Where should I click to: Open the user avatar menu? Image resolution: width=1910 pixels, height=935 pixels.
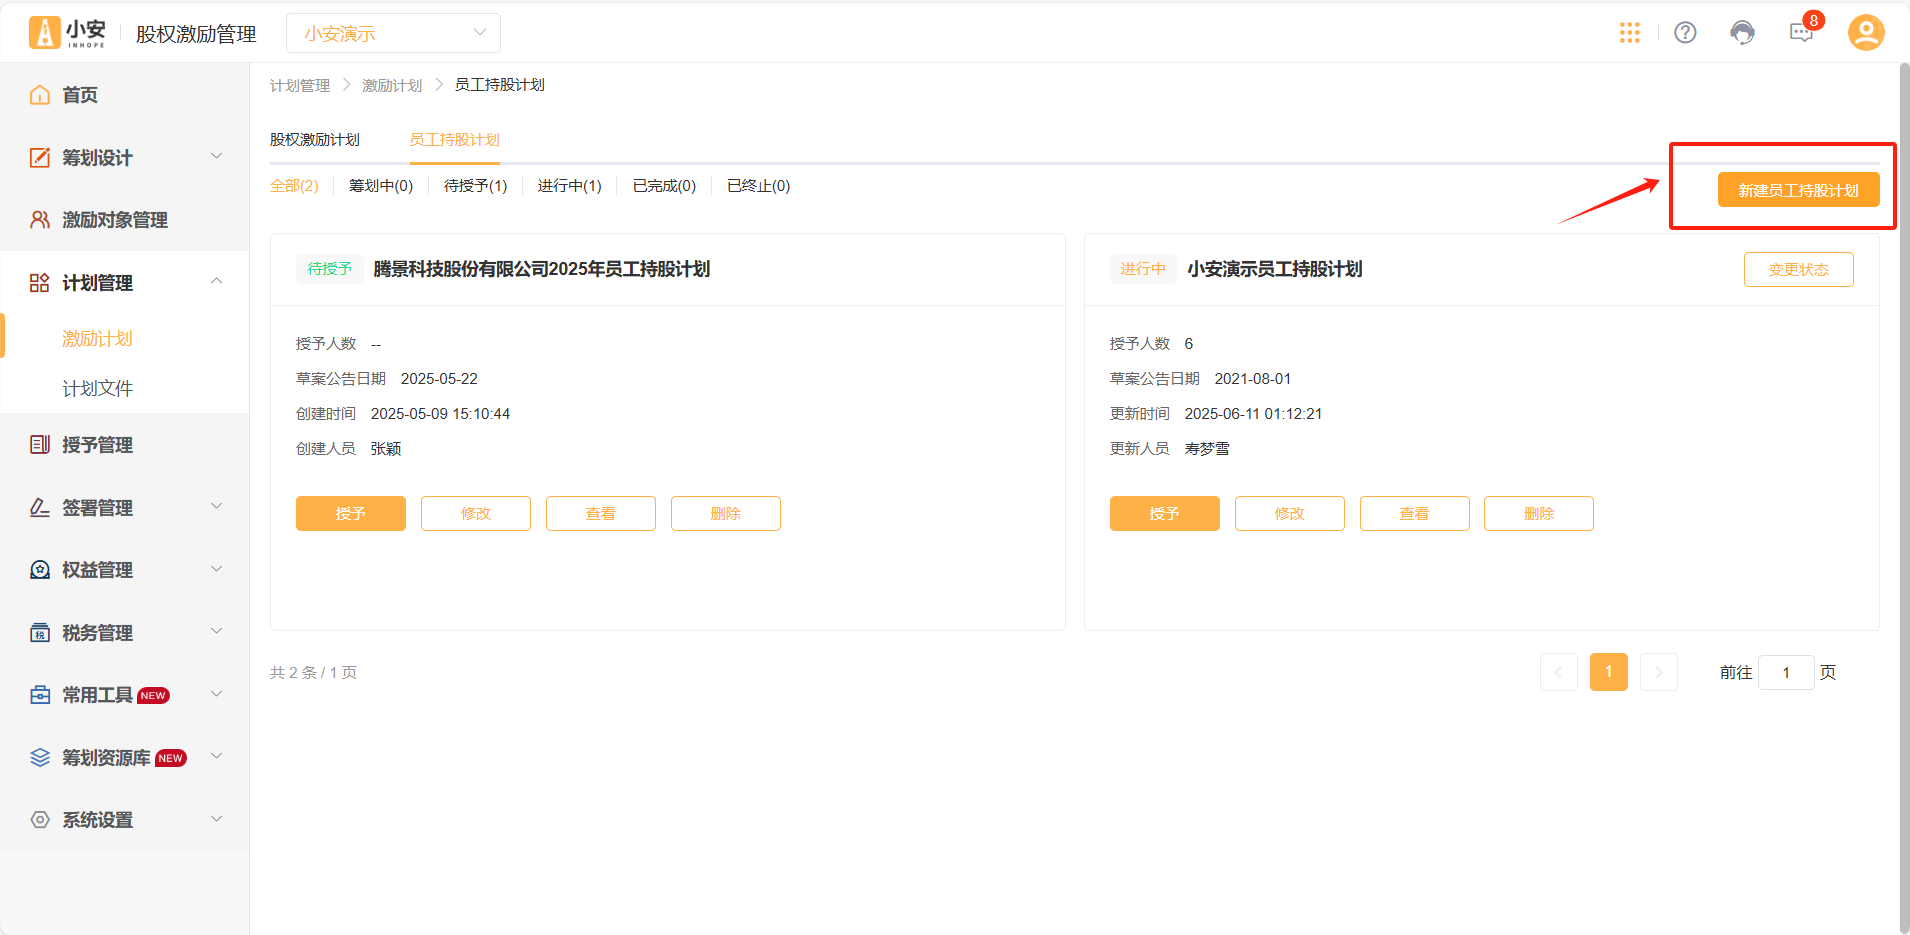click(x=1866, y=33)
